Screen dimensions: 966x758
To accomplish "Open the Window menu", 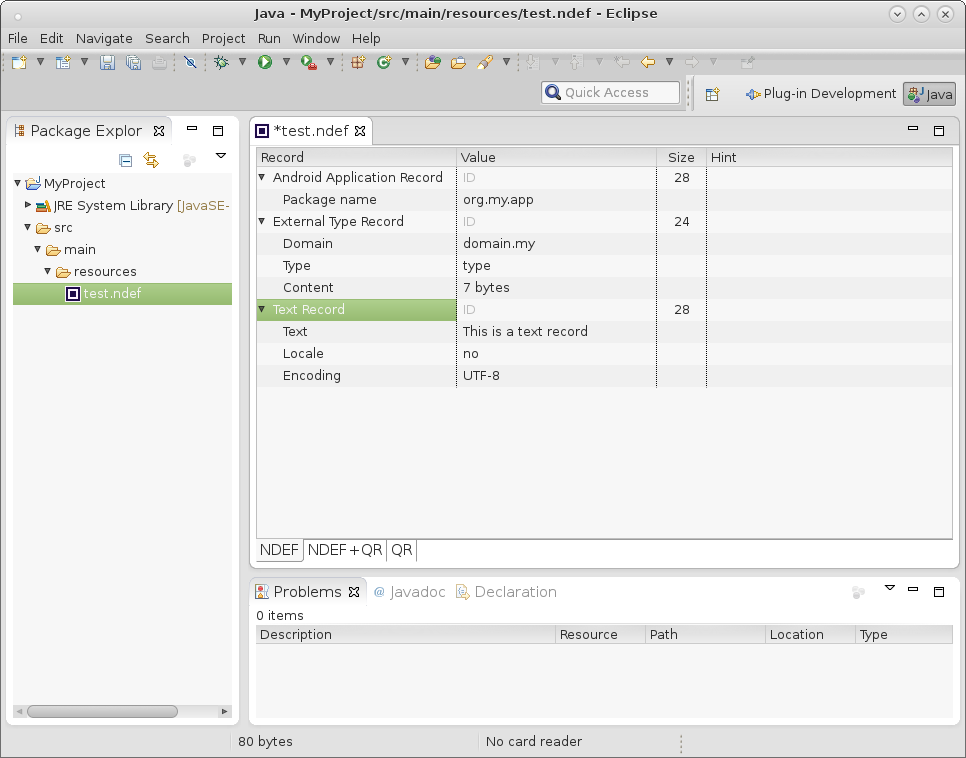I will tap(316, 38).
